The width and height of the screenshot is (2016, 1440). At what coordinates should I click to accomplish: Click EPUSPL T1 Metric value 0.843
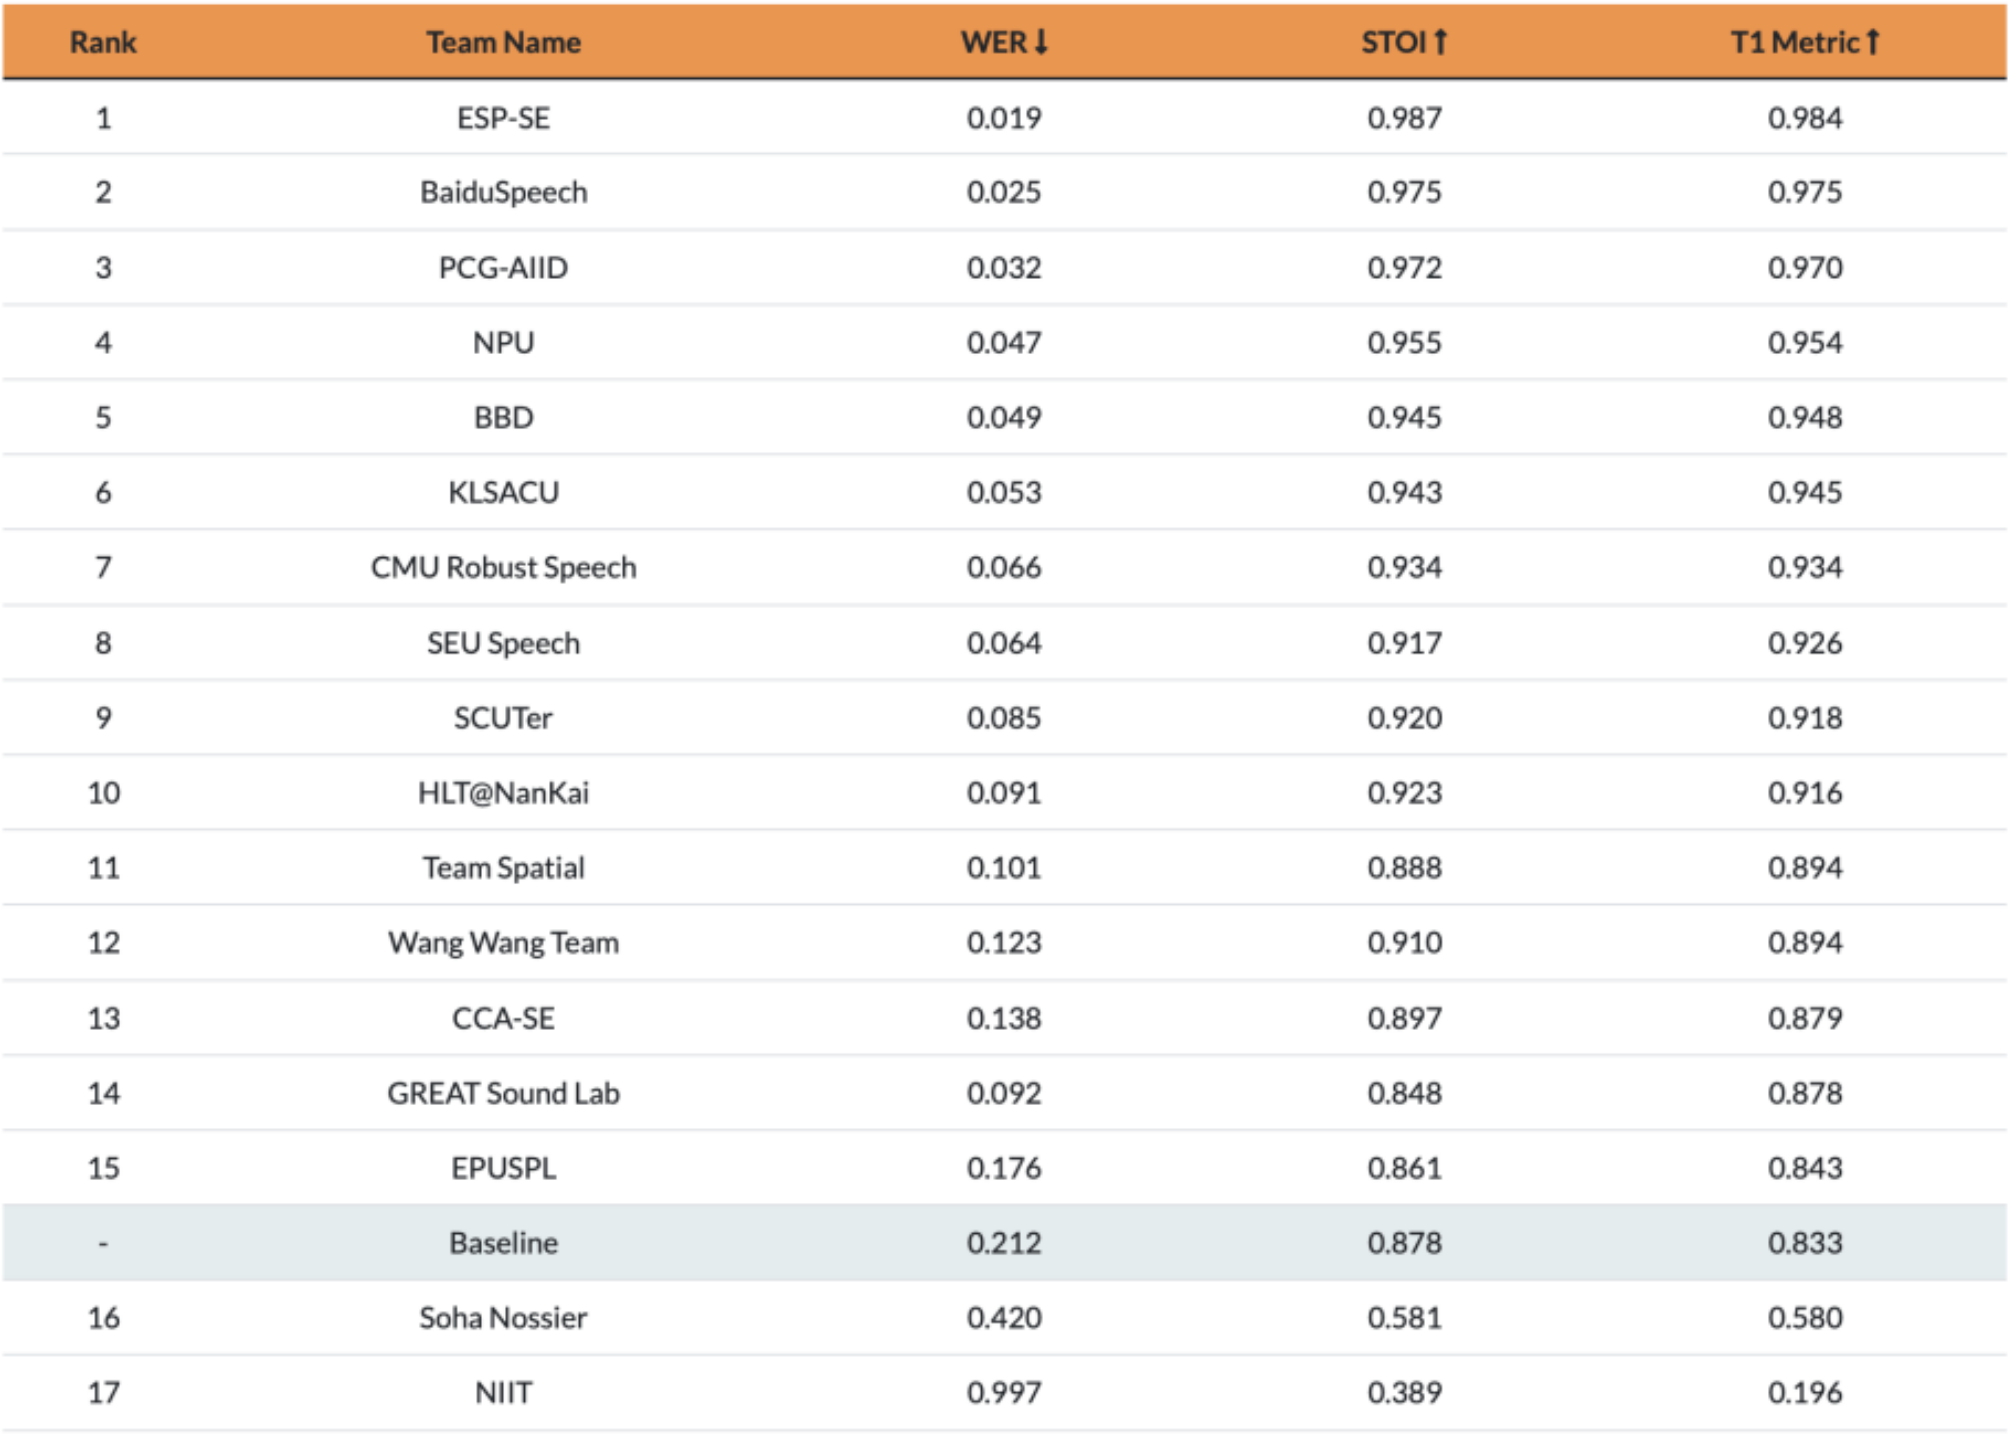[x=1805, y=1168]
